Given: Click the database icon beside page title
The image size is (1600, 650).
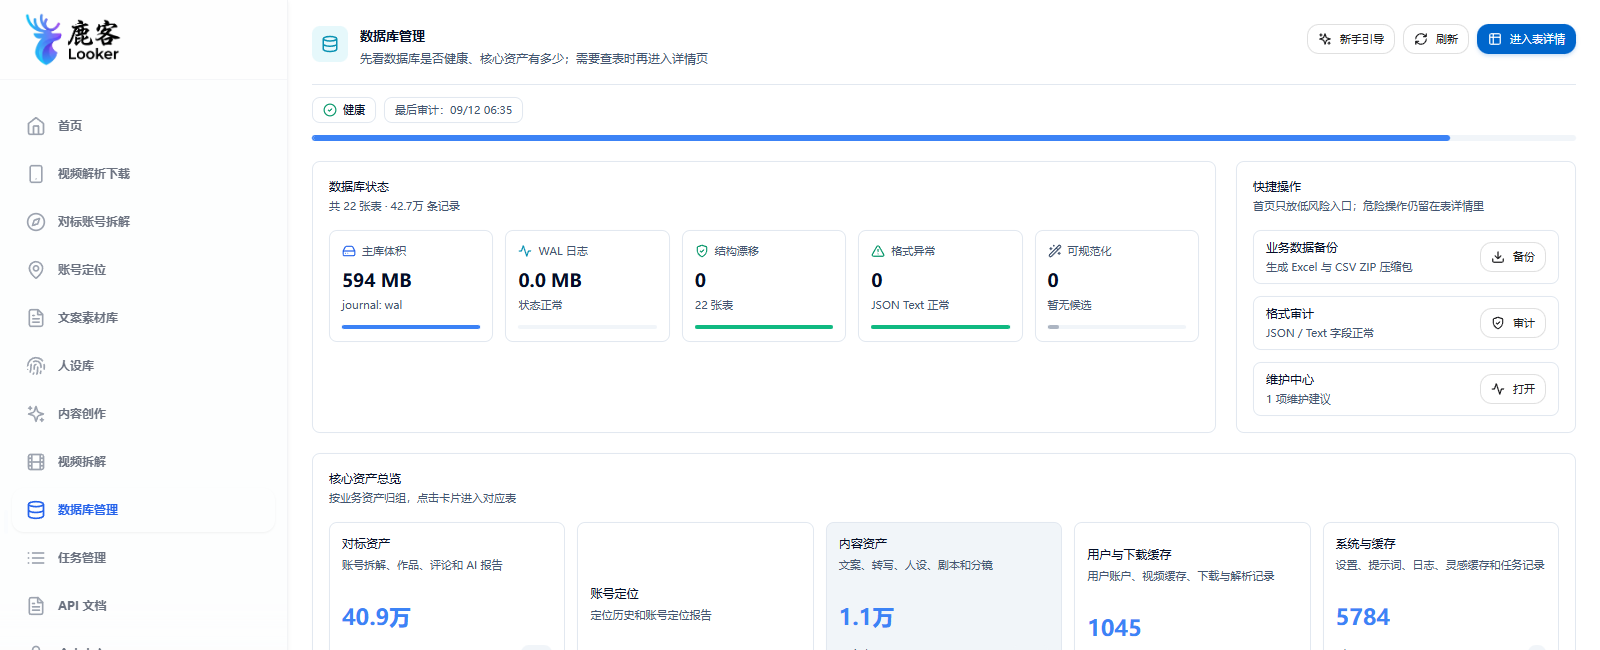Looking at the screenshot, I should click(330, 44).
